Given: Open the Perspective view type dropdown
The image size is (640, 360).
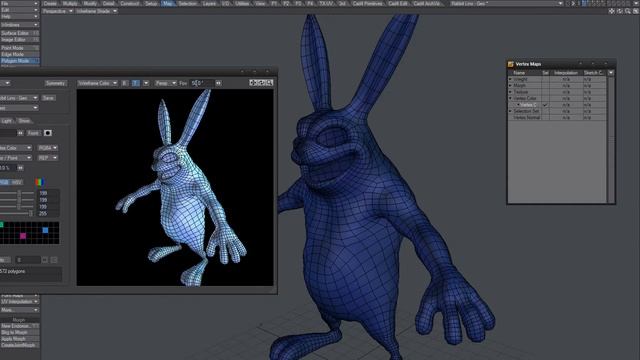Looking at the screenshot, I should point(58,11).
